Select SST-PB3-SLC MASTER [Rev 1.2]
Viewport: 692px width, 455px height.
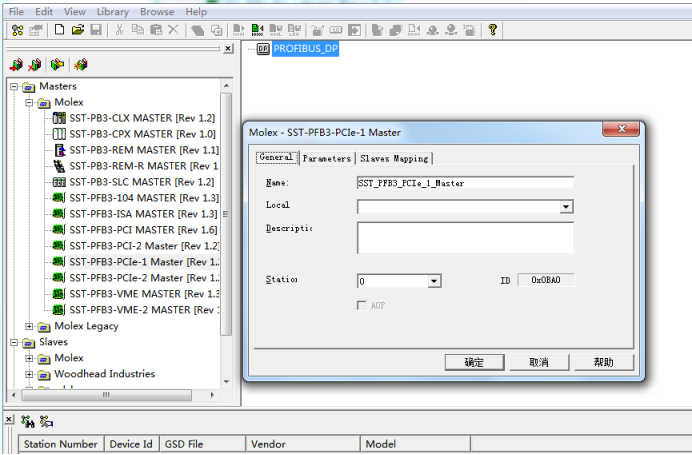pos(142,182)
